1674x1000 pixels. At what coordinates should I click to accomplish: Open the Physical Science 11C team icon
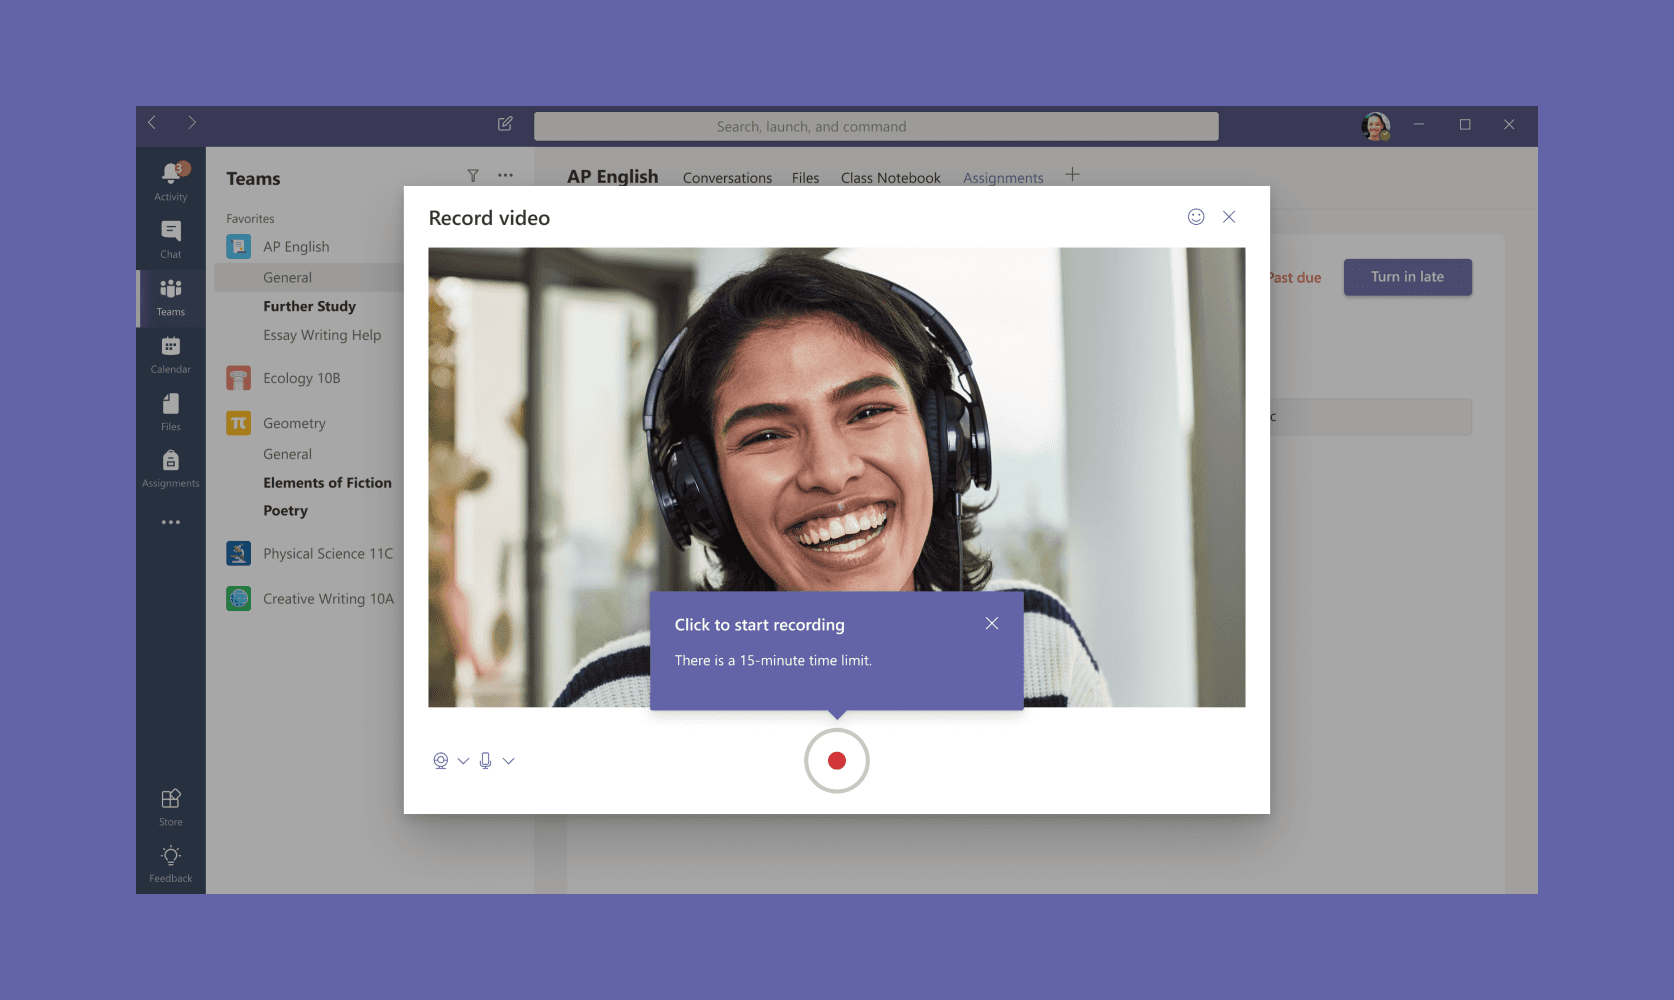[x=238, y=553]
